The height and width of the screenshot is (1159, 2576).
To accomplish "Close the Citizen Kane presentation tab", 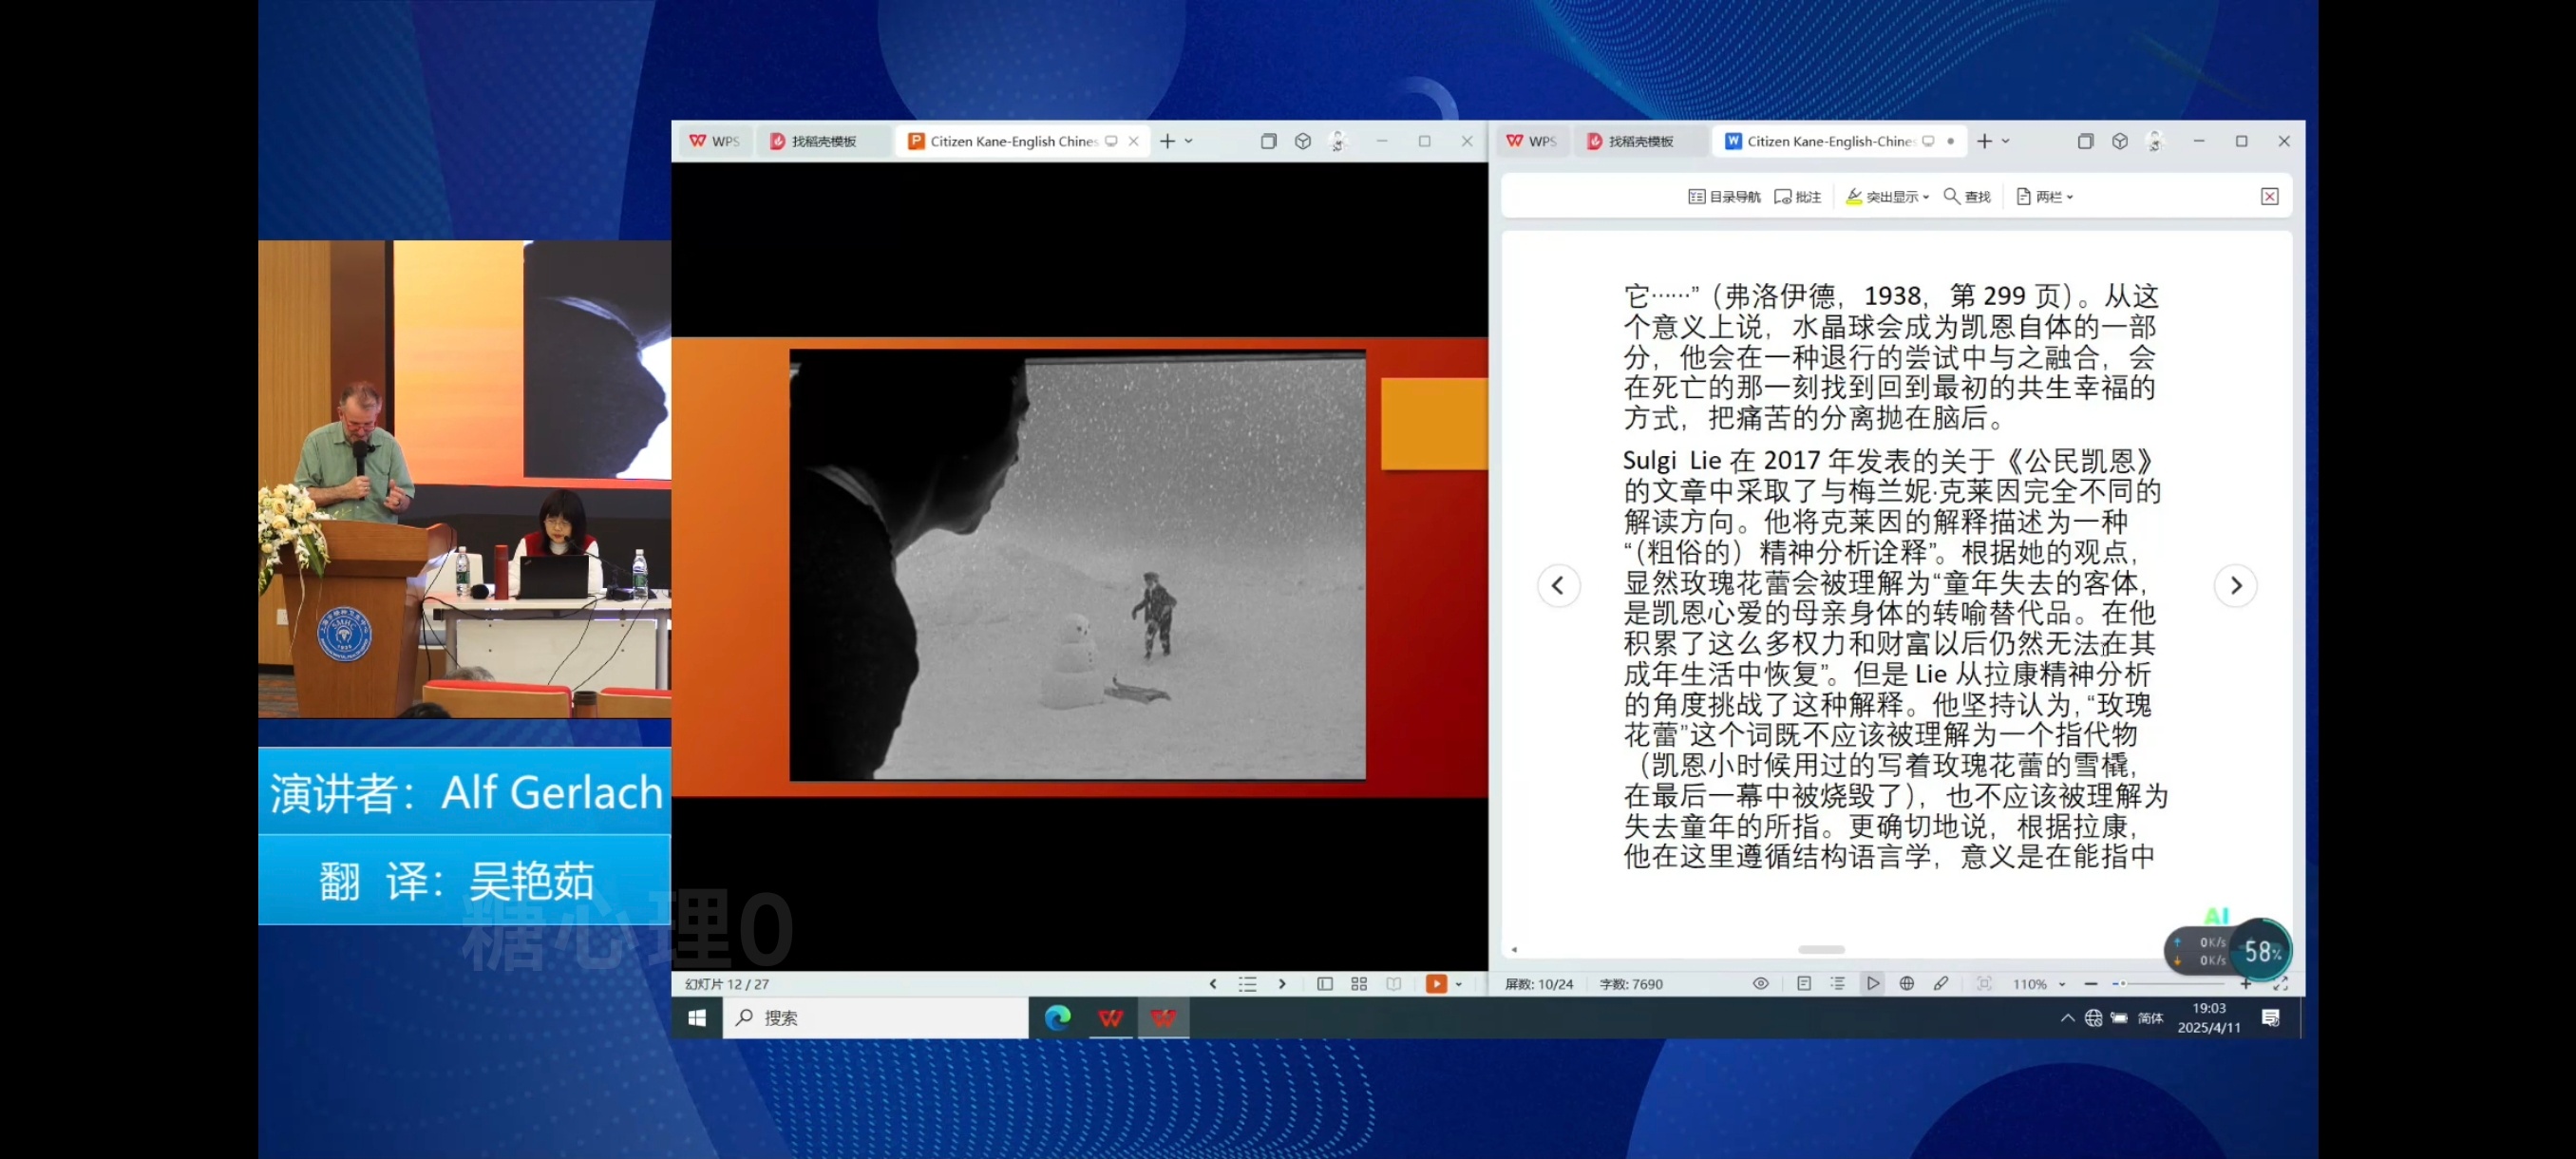I will [x=1133, y=141].
